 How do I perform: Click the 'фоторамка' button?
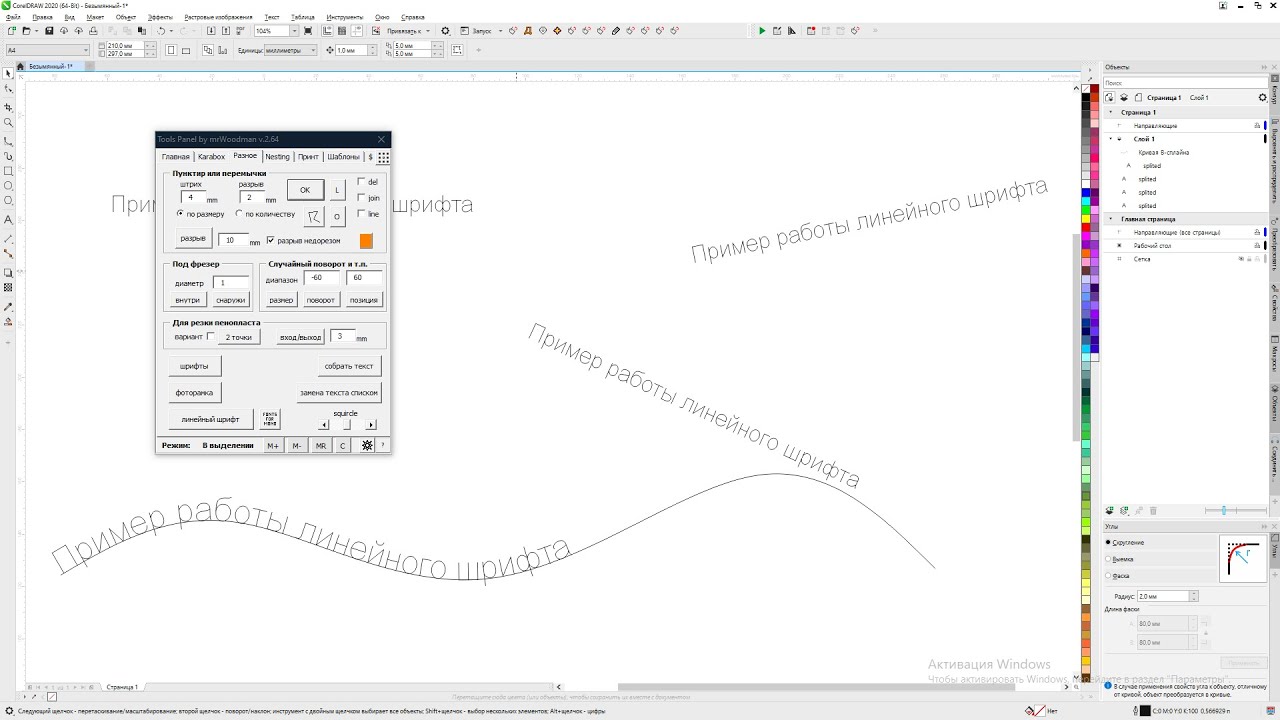point(194,393)
